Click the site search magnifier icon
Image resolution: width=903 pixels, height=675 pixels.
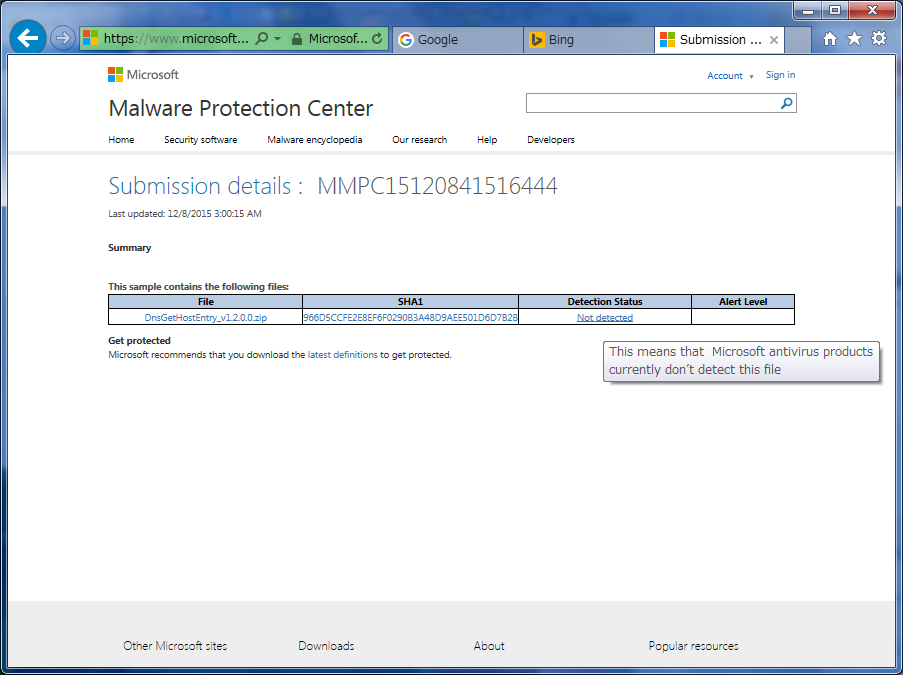coord(786,103)
